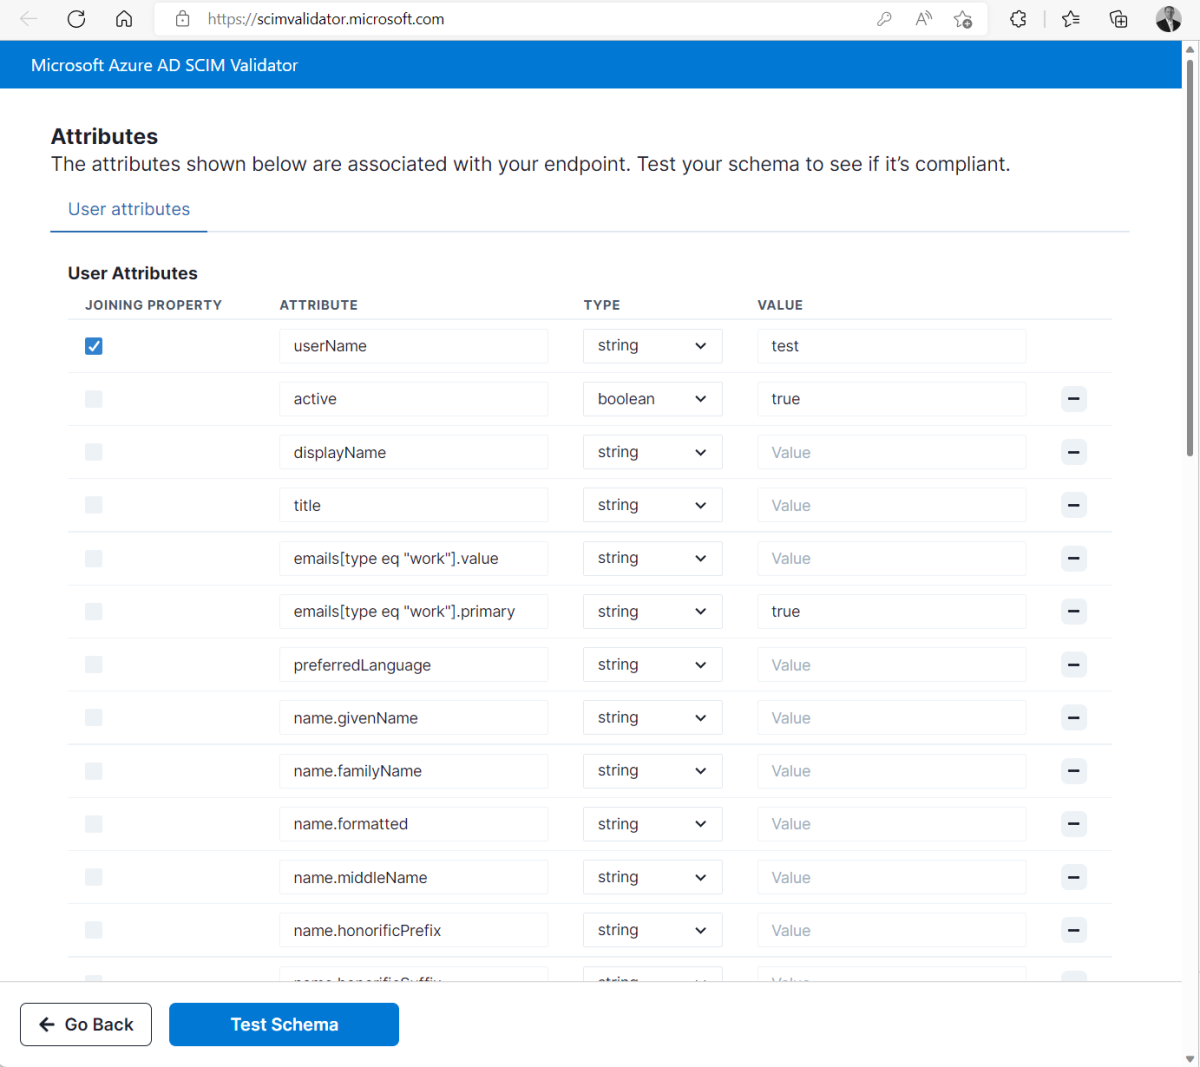Remove the name.honorificPrefix row
Image resolution: width=1200 pixels, height=1067 pixels.
pos(1074,930)
